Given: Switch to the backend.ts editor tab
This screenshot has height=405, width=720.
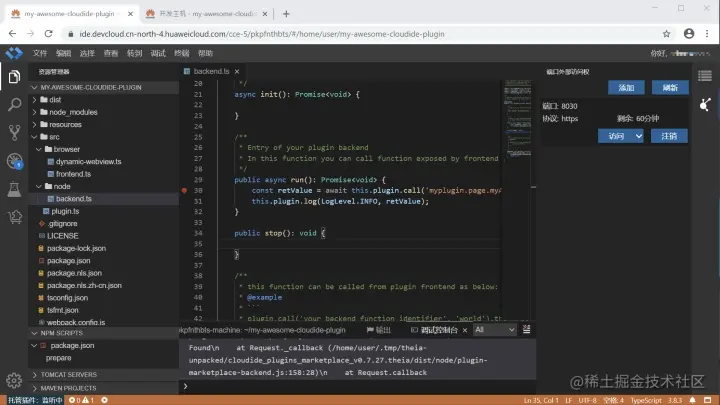Looking at the screenshot, I should (211, 72).
